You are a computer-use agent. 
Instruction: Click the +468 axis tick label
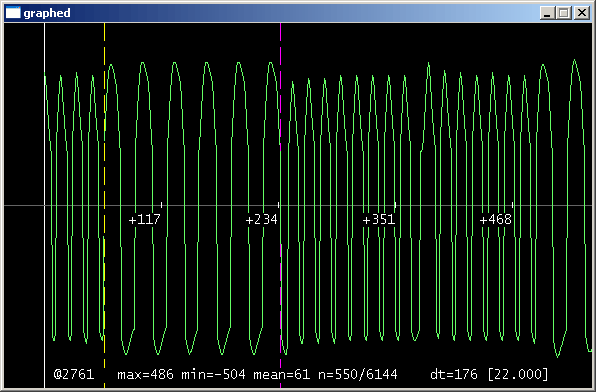(496, 219)
